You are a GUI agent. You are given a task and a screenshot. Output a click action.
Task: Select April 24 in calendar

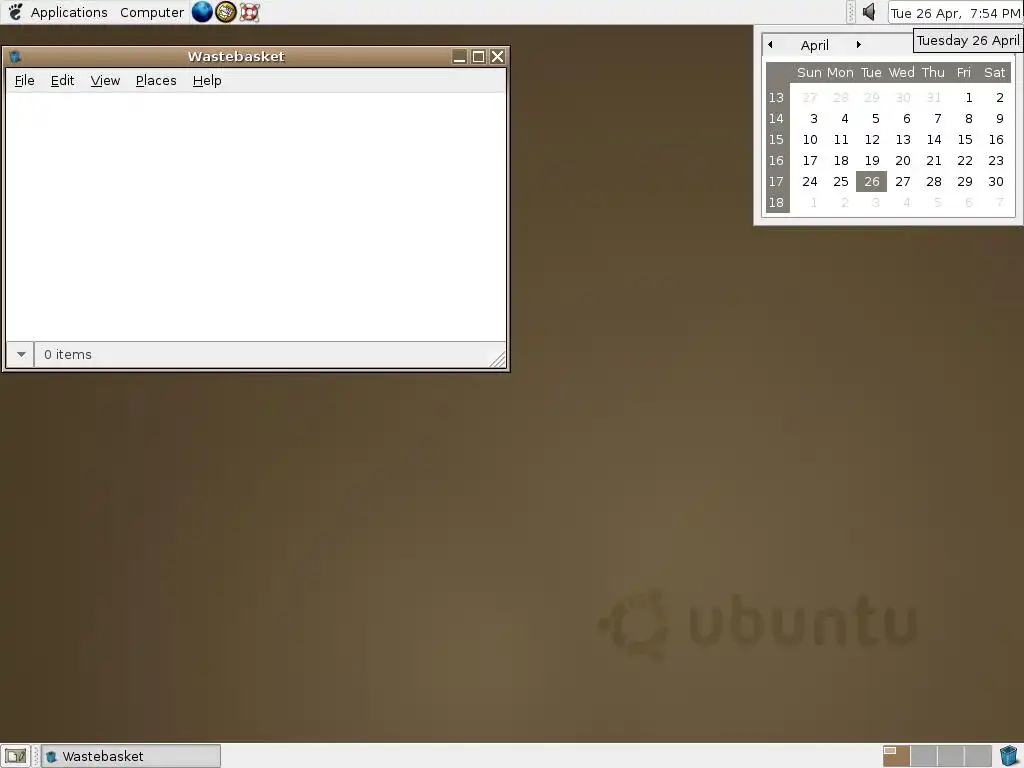tap(810, 182)
